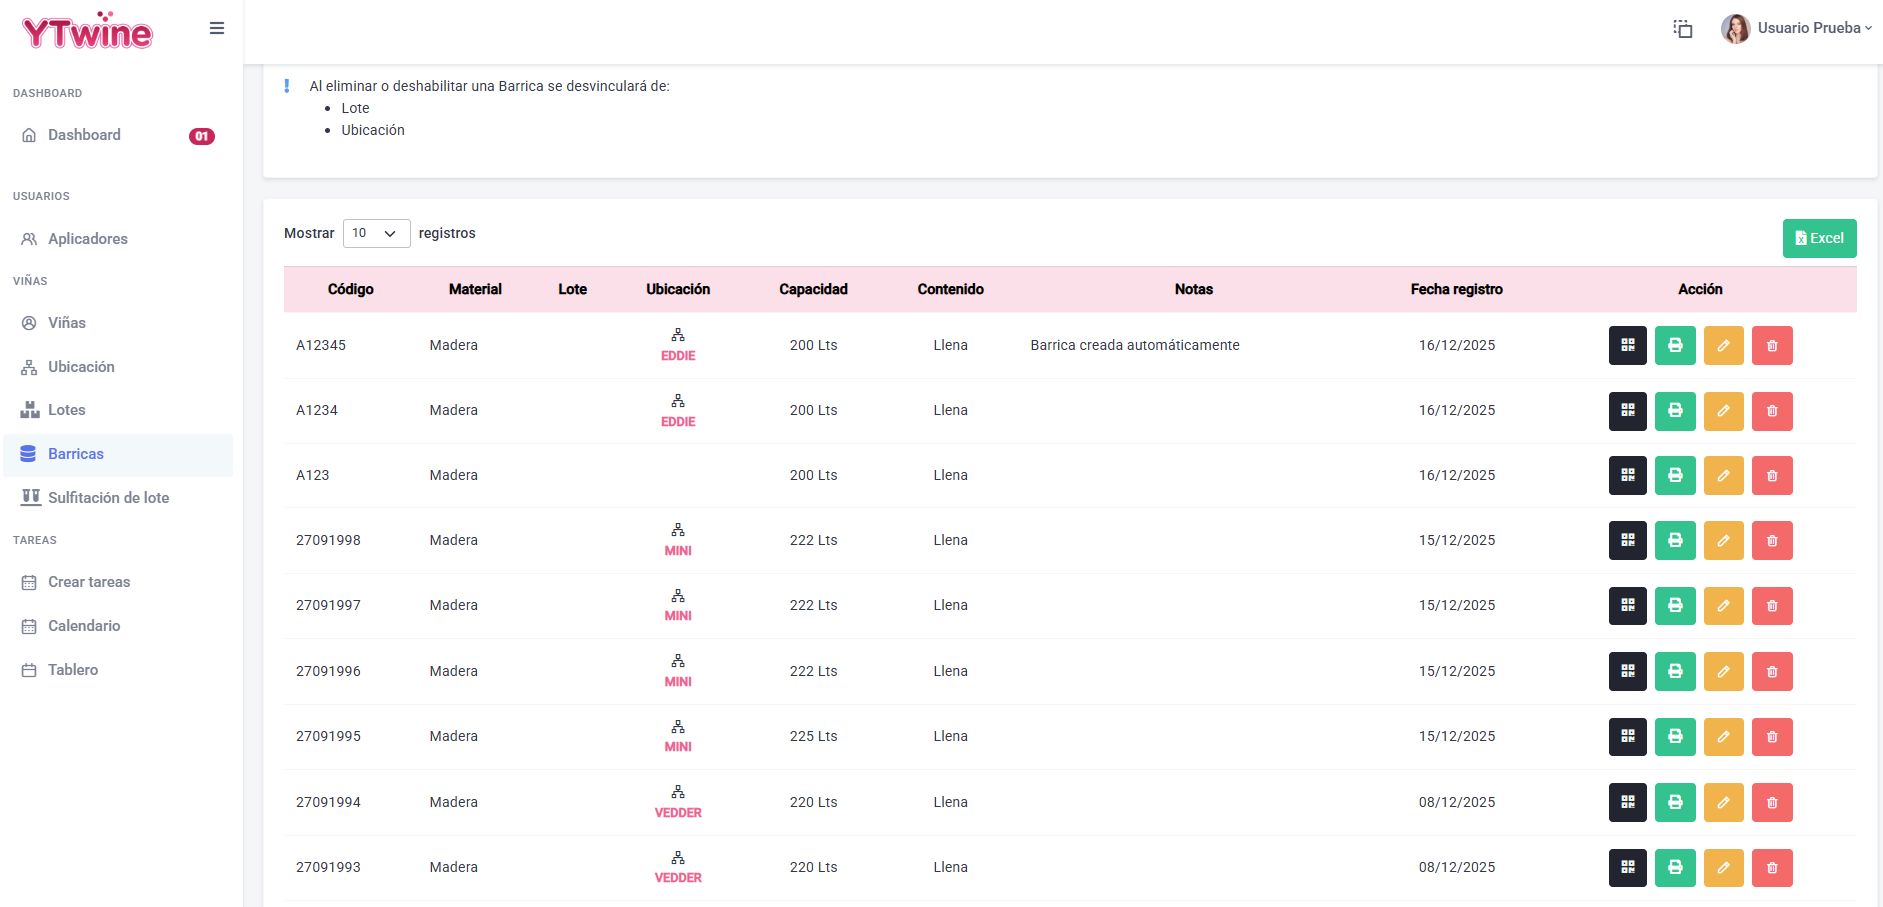Image resolution: width=1883 pixels, height=907 pixels.
Task: Delete barrel 27091993 with trash icon
Action: [x=1772, y=867]
